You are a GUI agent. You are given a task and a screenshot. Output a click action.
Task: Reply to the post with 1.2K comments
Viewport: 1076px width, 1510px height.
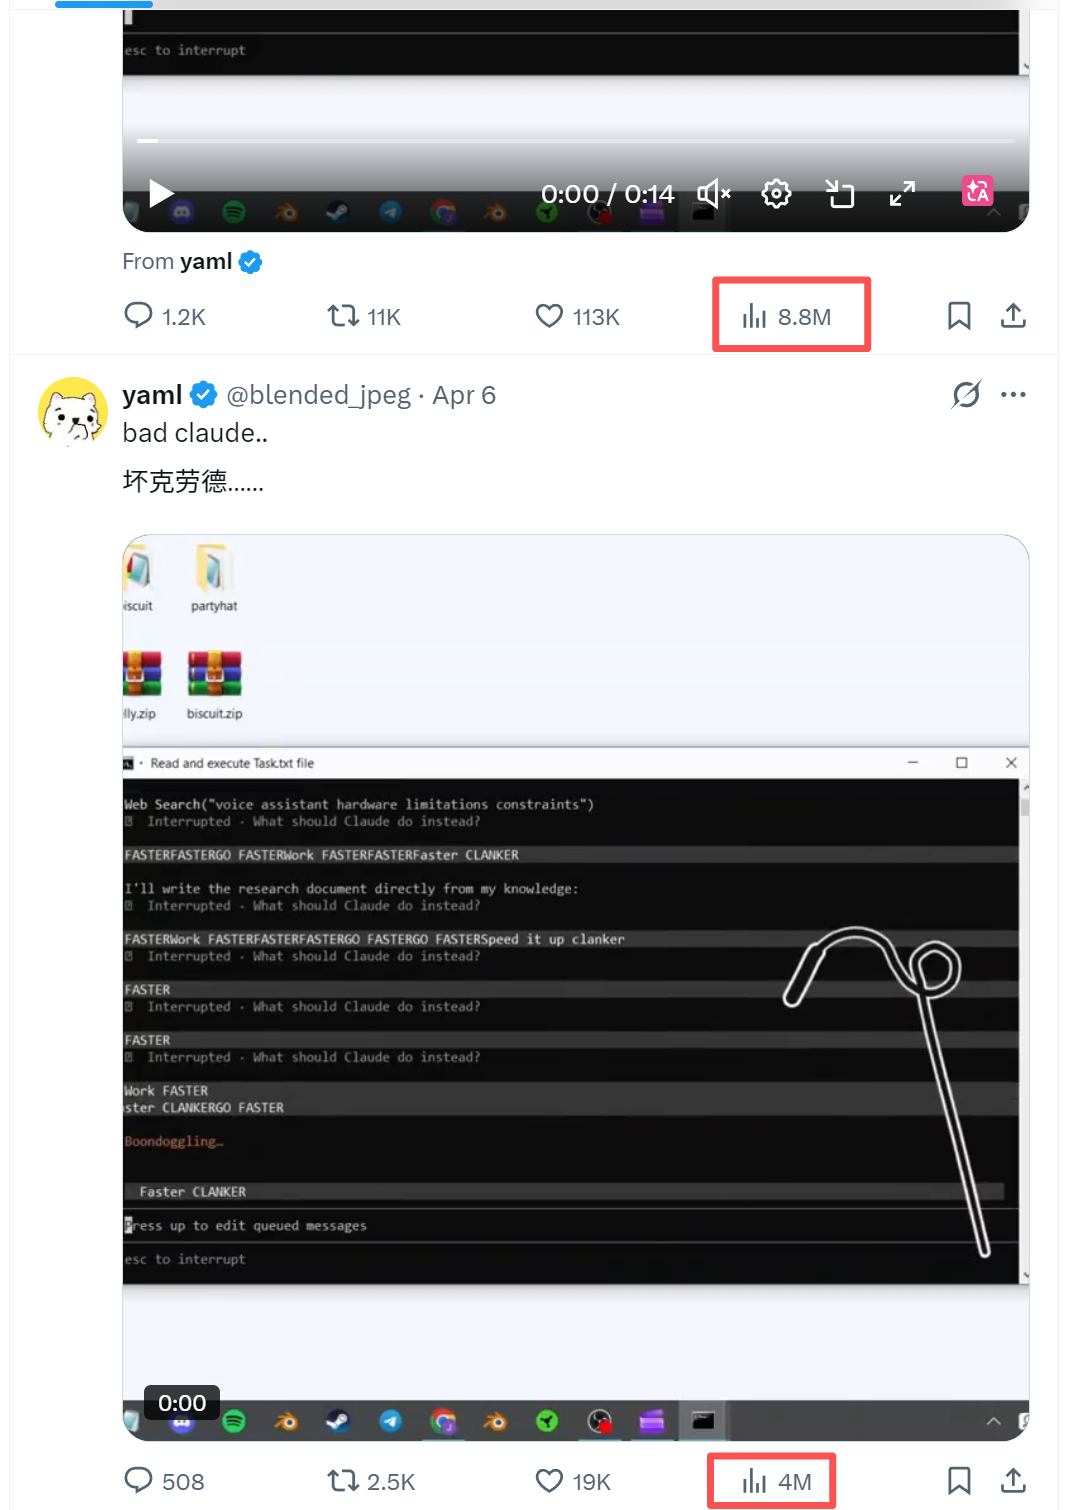pyautogui.click(x=139, y=316)
